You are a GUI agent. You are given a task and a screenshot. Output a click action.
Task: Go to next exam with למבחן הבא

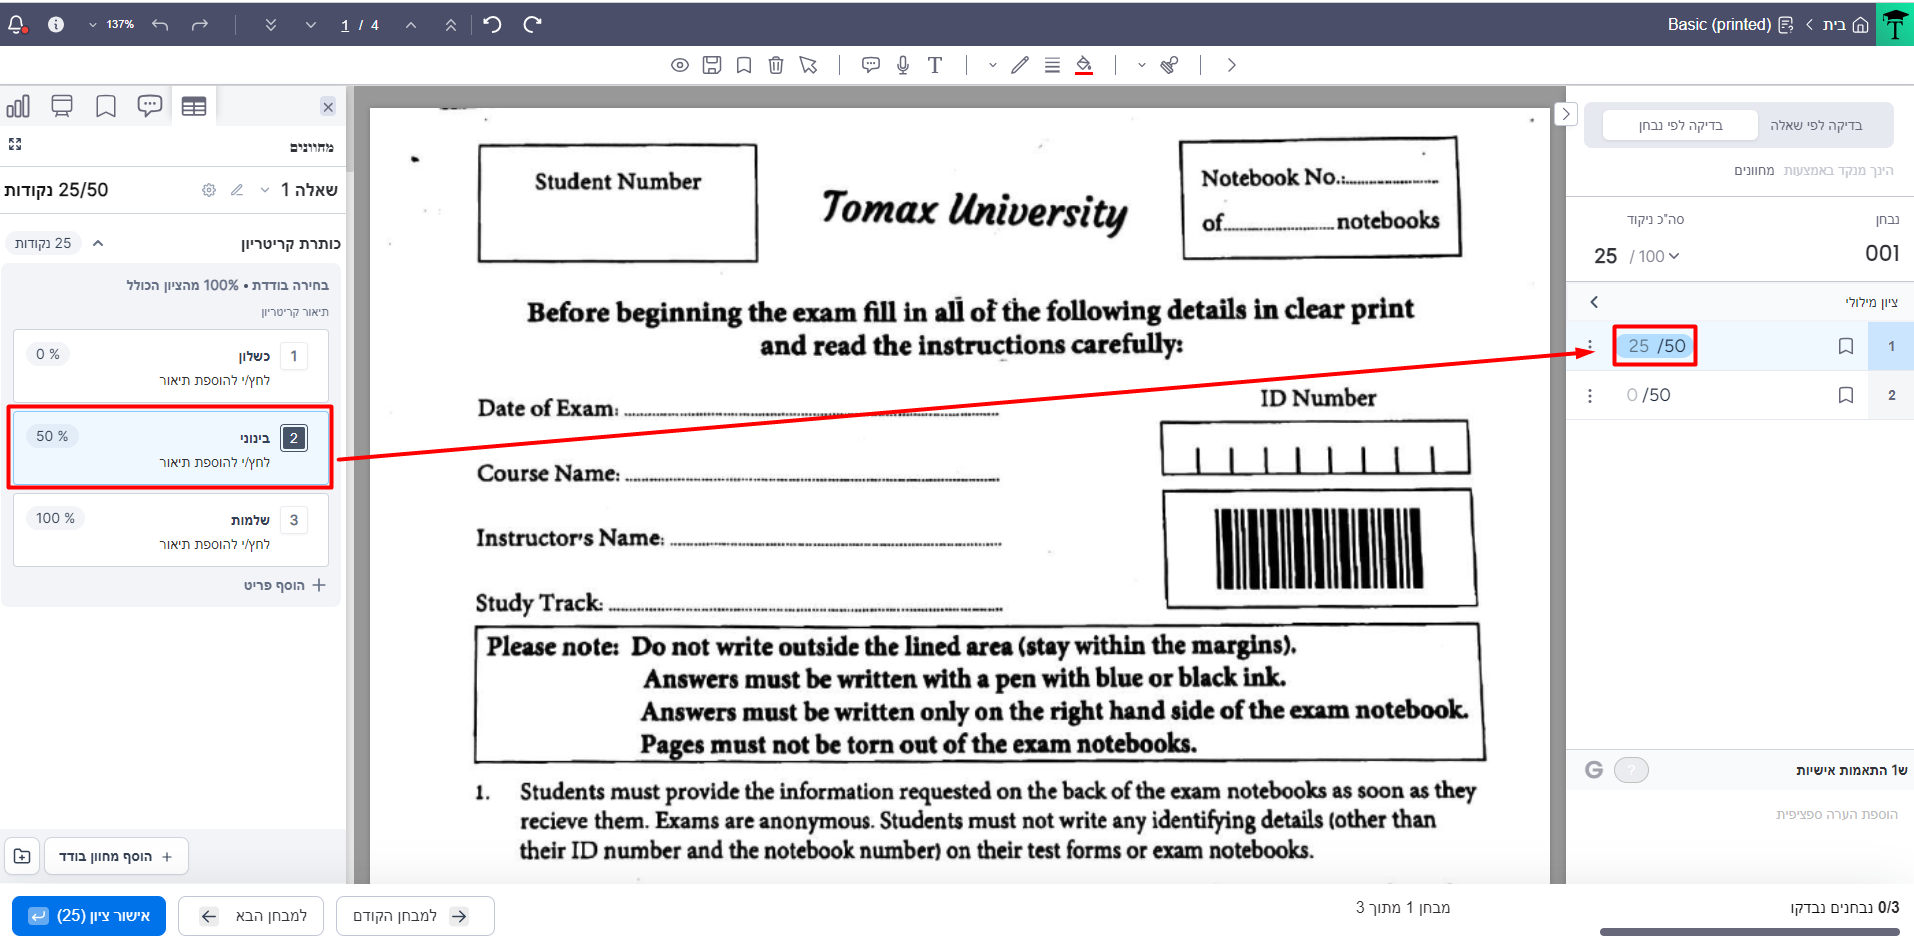(x=251, y=916)
